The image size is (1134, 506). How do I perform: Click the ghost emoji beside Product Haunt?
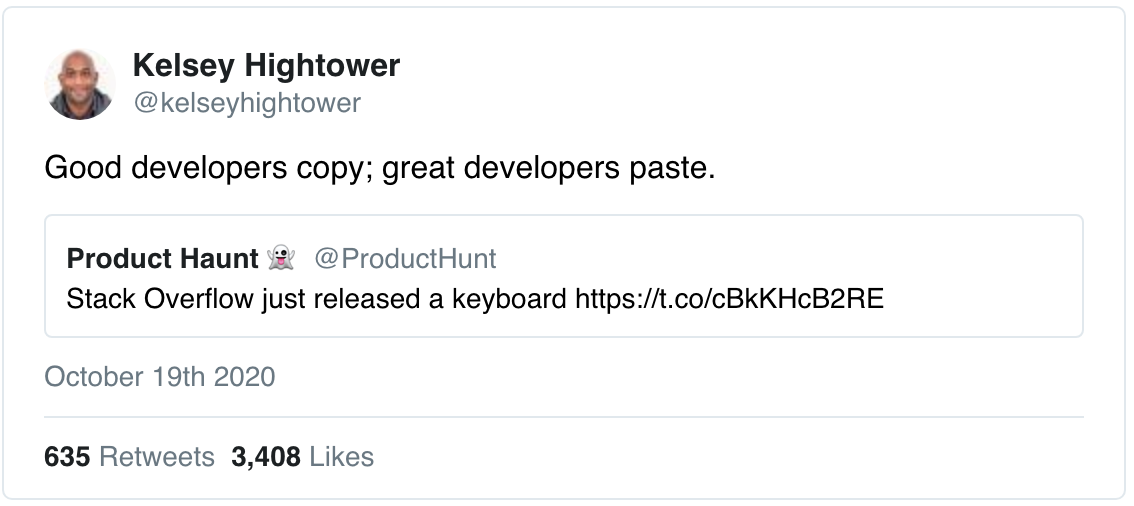coord(281,259)
